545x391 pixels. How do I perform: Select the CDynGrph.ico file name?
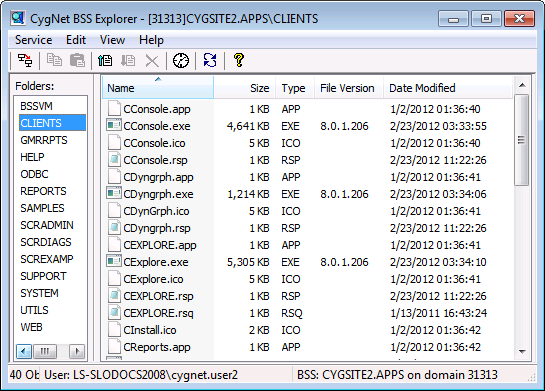[156, 211]
